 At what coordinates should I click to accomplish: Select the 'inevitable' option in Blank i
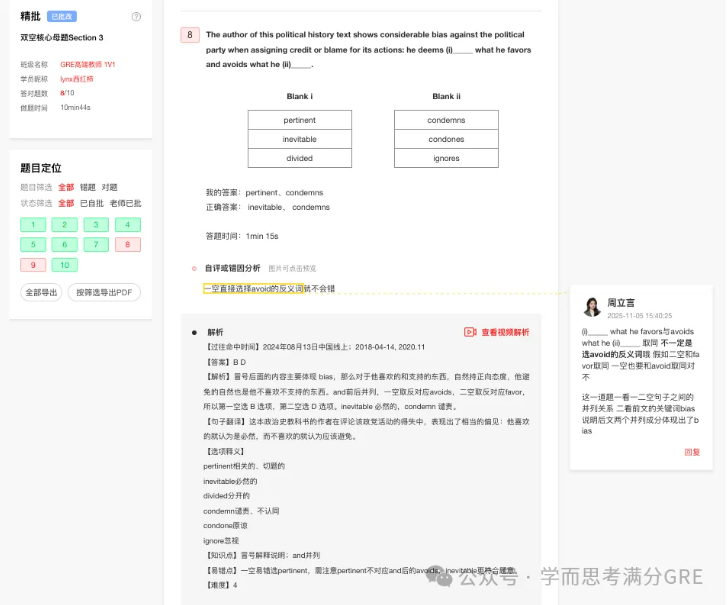(x=299, y=139)
